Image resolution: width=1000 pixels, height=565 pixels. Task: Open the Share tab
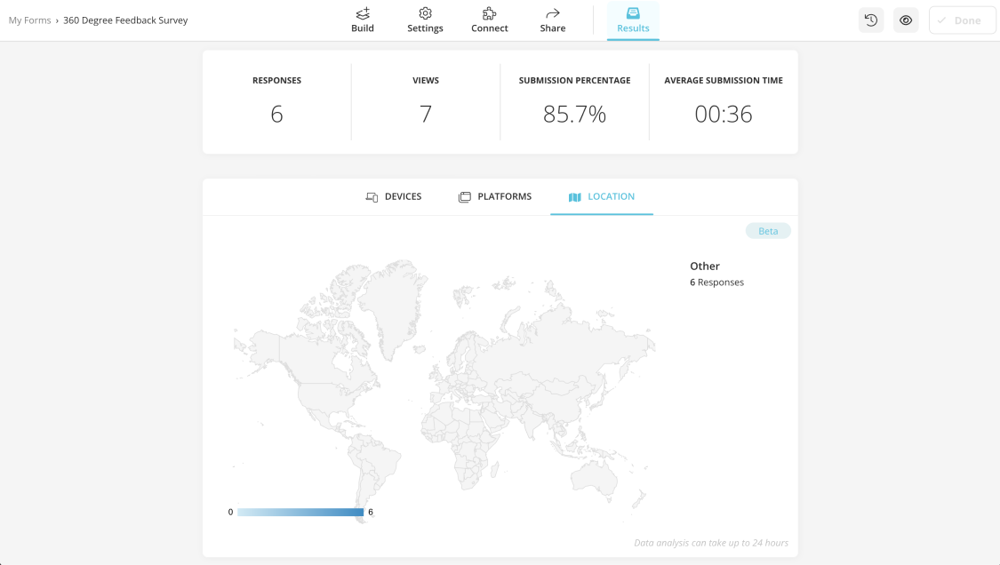(x=552, y=20)
